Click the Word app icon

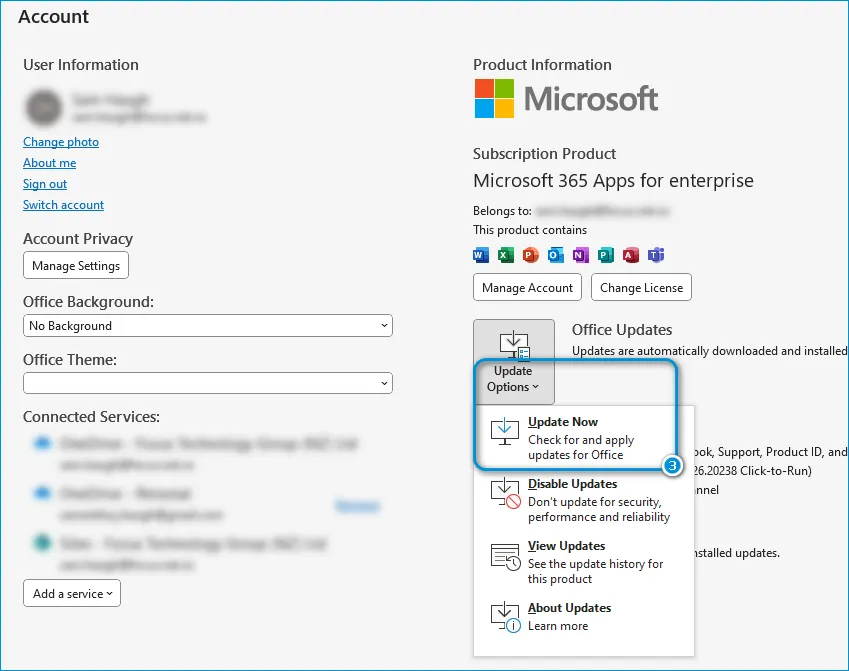tap(481, 255)
